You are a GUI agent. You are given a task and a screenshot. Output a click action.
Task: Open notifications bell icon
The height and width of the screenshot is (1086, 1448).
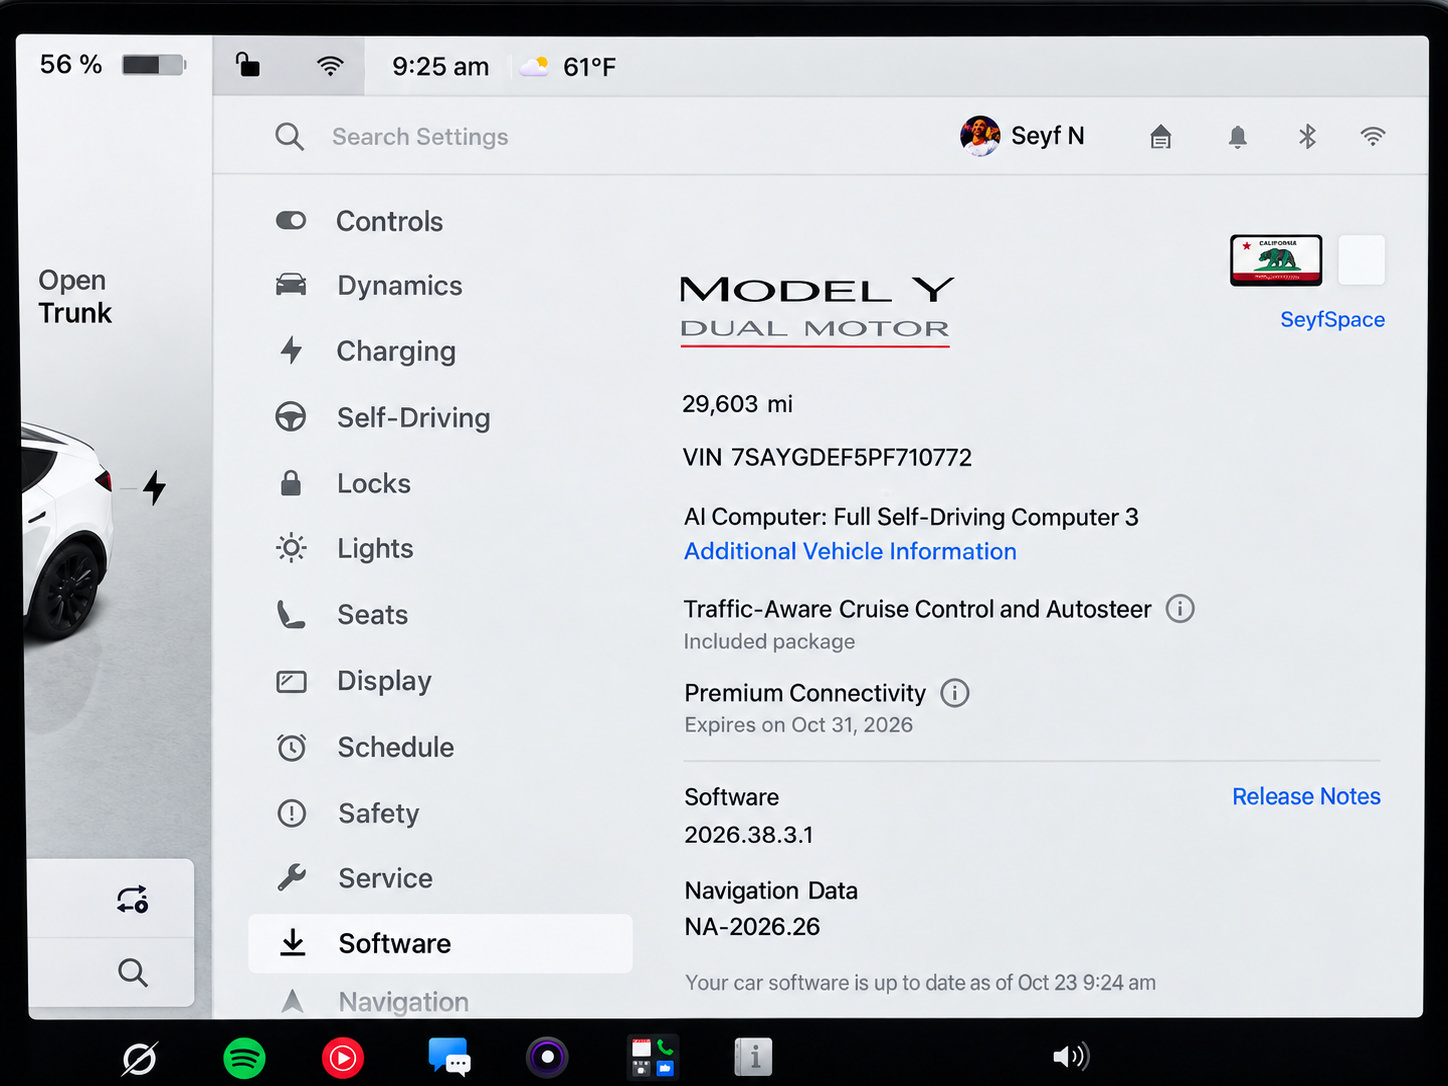[1237, 137]
